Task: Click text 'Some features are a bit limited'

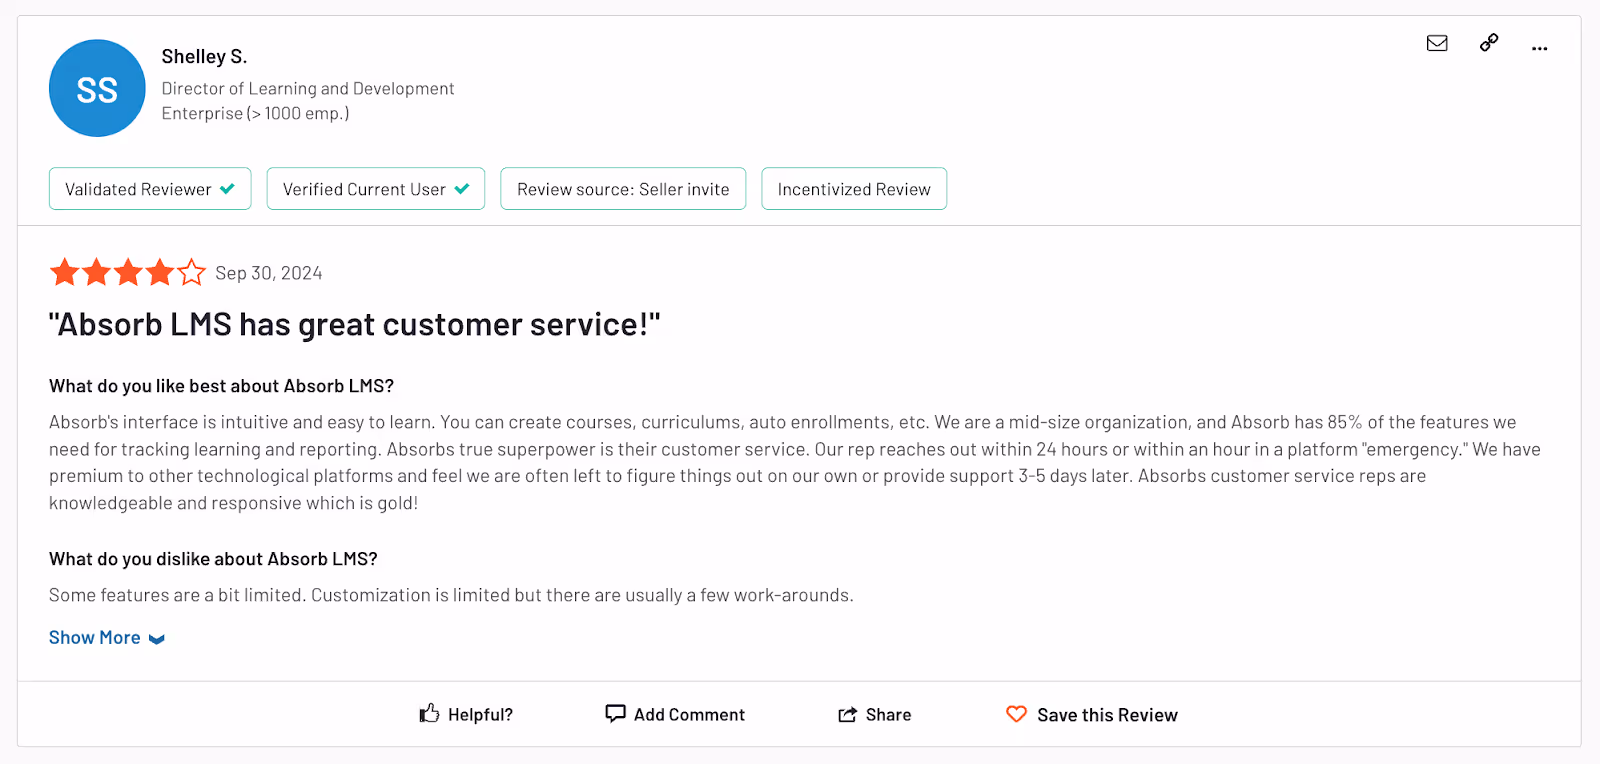Action: click(x=176, y=595)
